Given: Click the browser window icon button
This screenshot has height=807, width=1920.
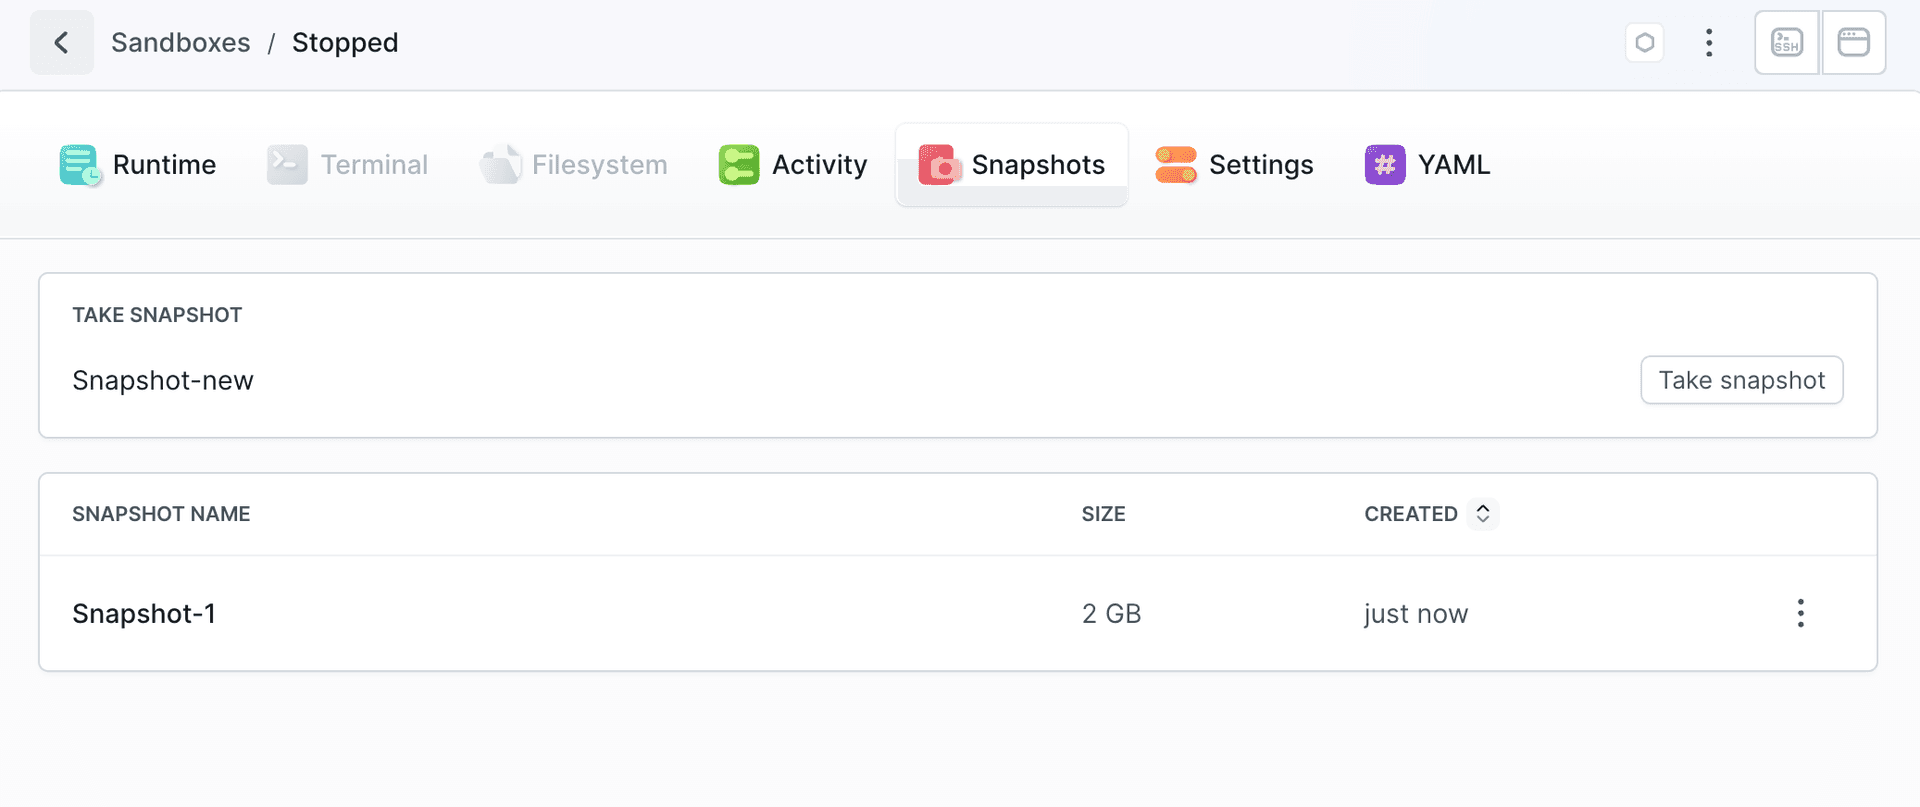Looking at the screenshot, I should point(1854,43).
